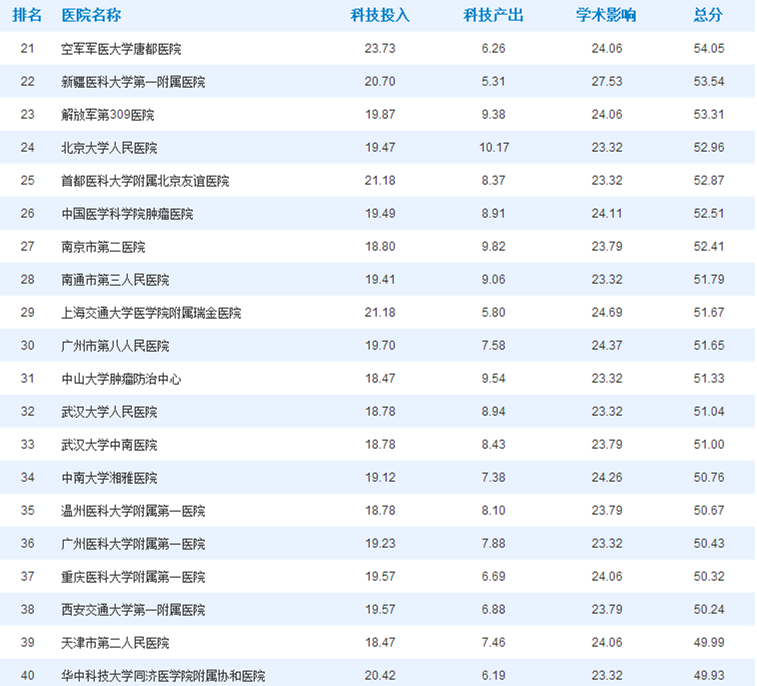
Task: Click total score 51.00
Action: pos(709,444)
